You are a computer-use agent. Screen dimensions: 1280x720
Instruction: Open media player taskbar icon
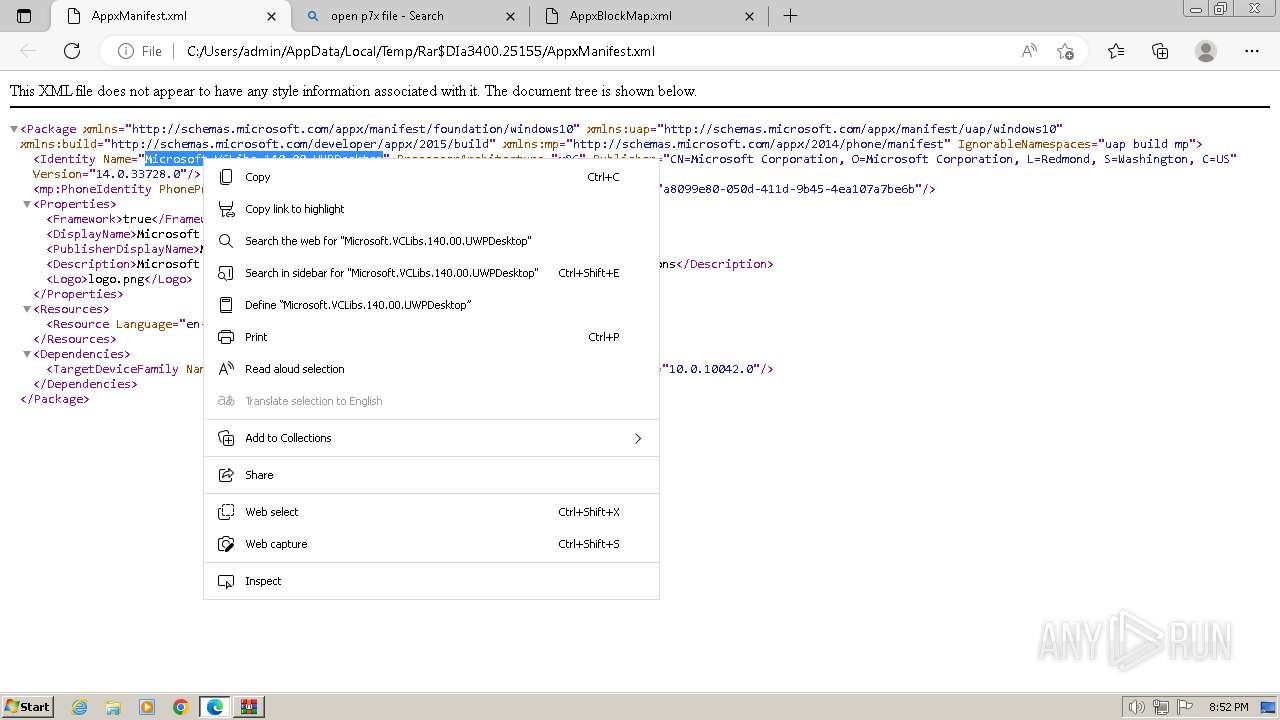[x=147, y=707]
